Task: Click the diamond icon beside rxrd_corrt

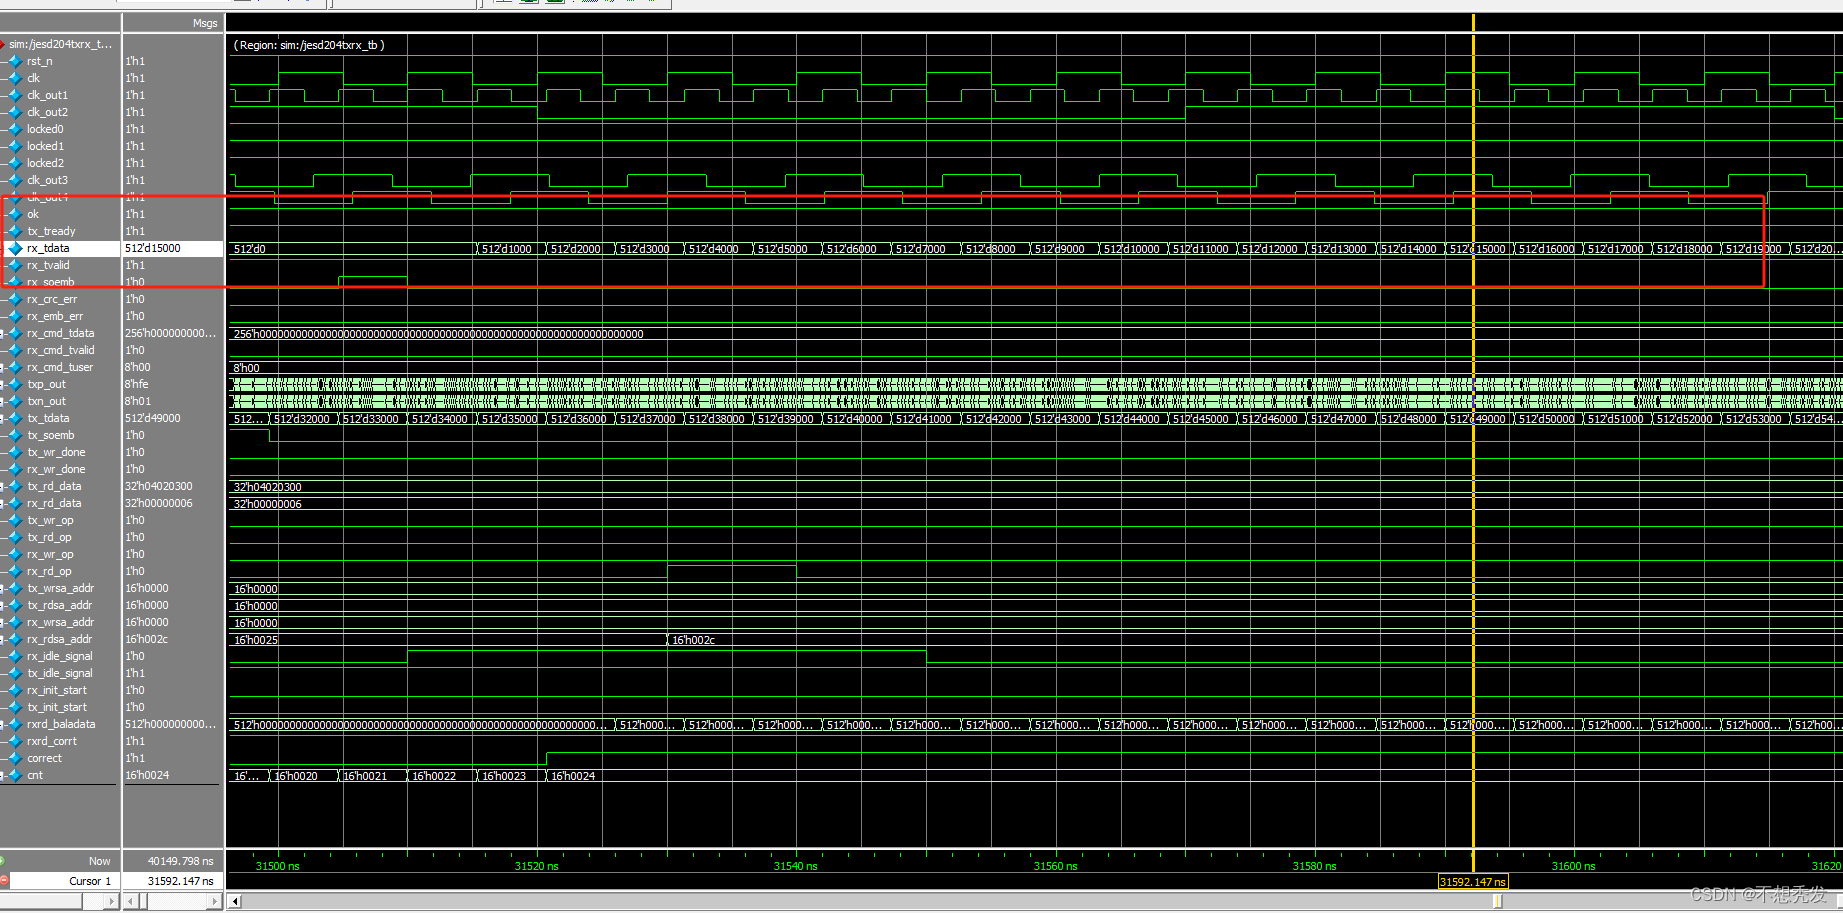Action: coord(16,741)
